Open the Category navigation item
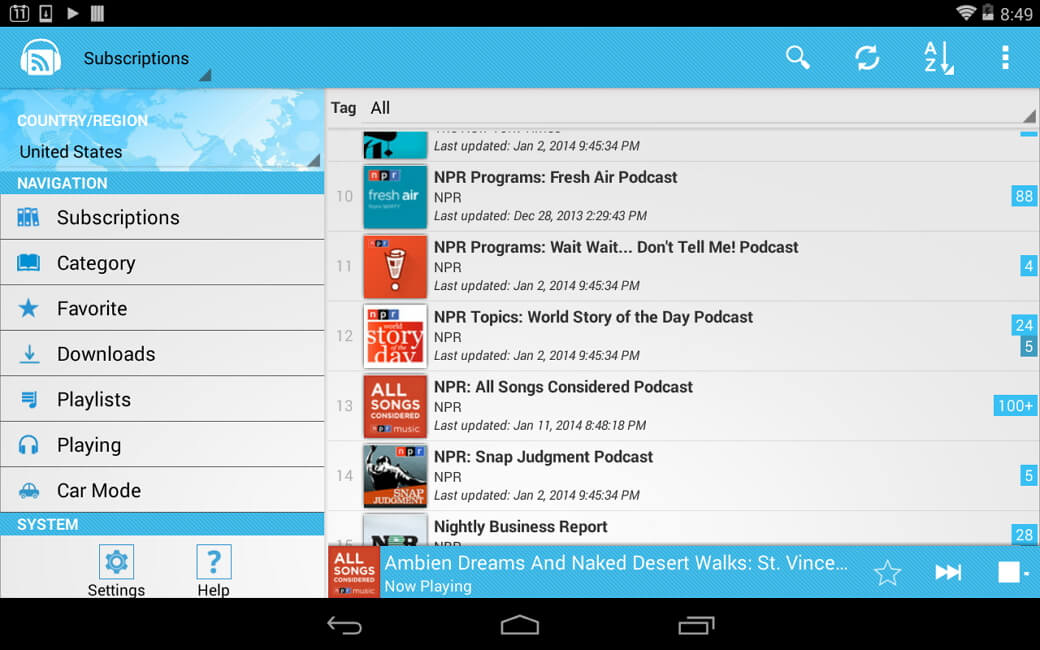 pyautogui.click(x=162, y=263)
